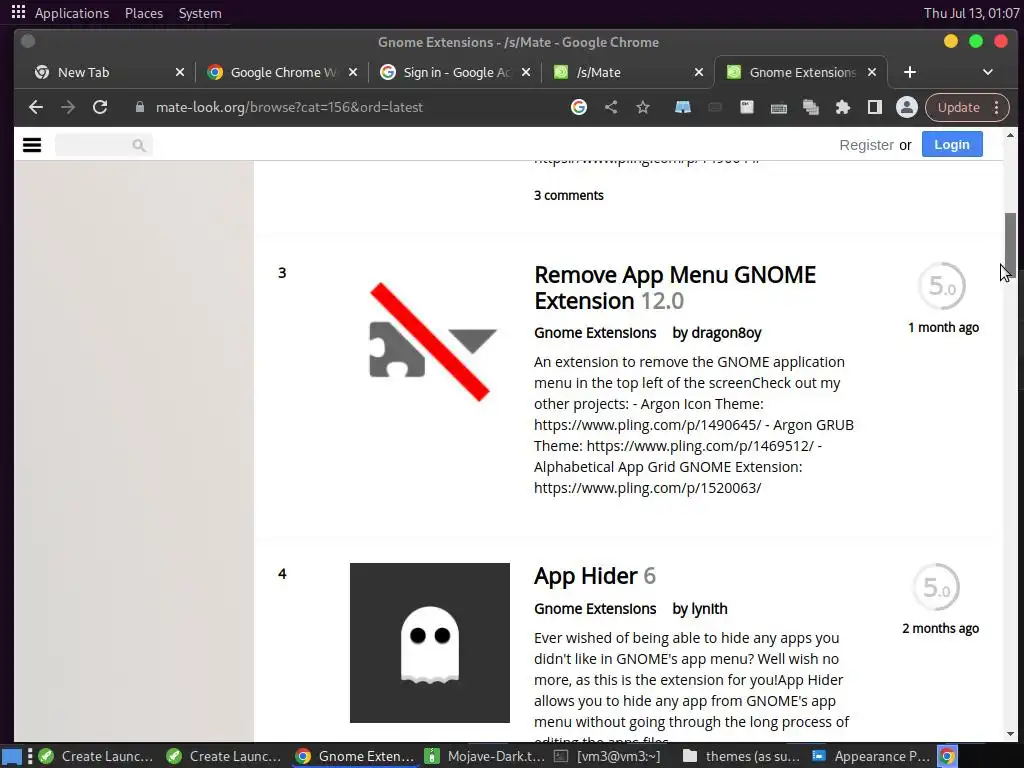This screenshot has height=768, width=1024.
Task: Switch to Appearance P... taskbar window
Action: [x=871, y=756]
